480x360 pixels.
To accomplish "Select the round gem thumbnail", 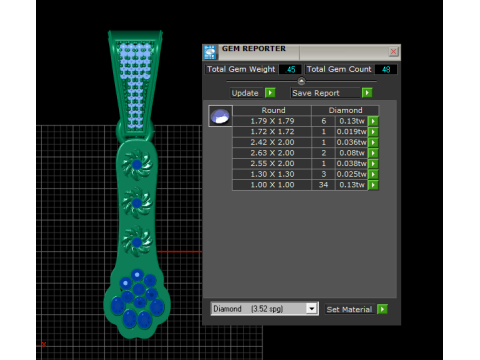I will tap(220, 116).
